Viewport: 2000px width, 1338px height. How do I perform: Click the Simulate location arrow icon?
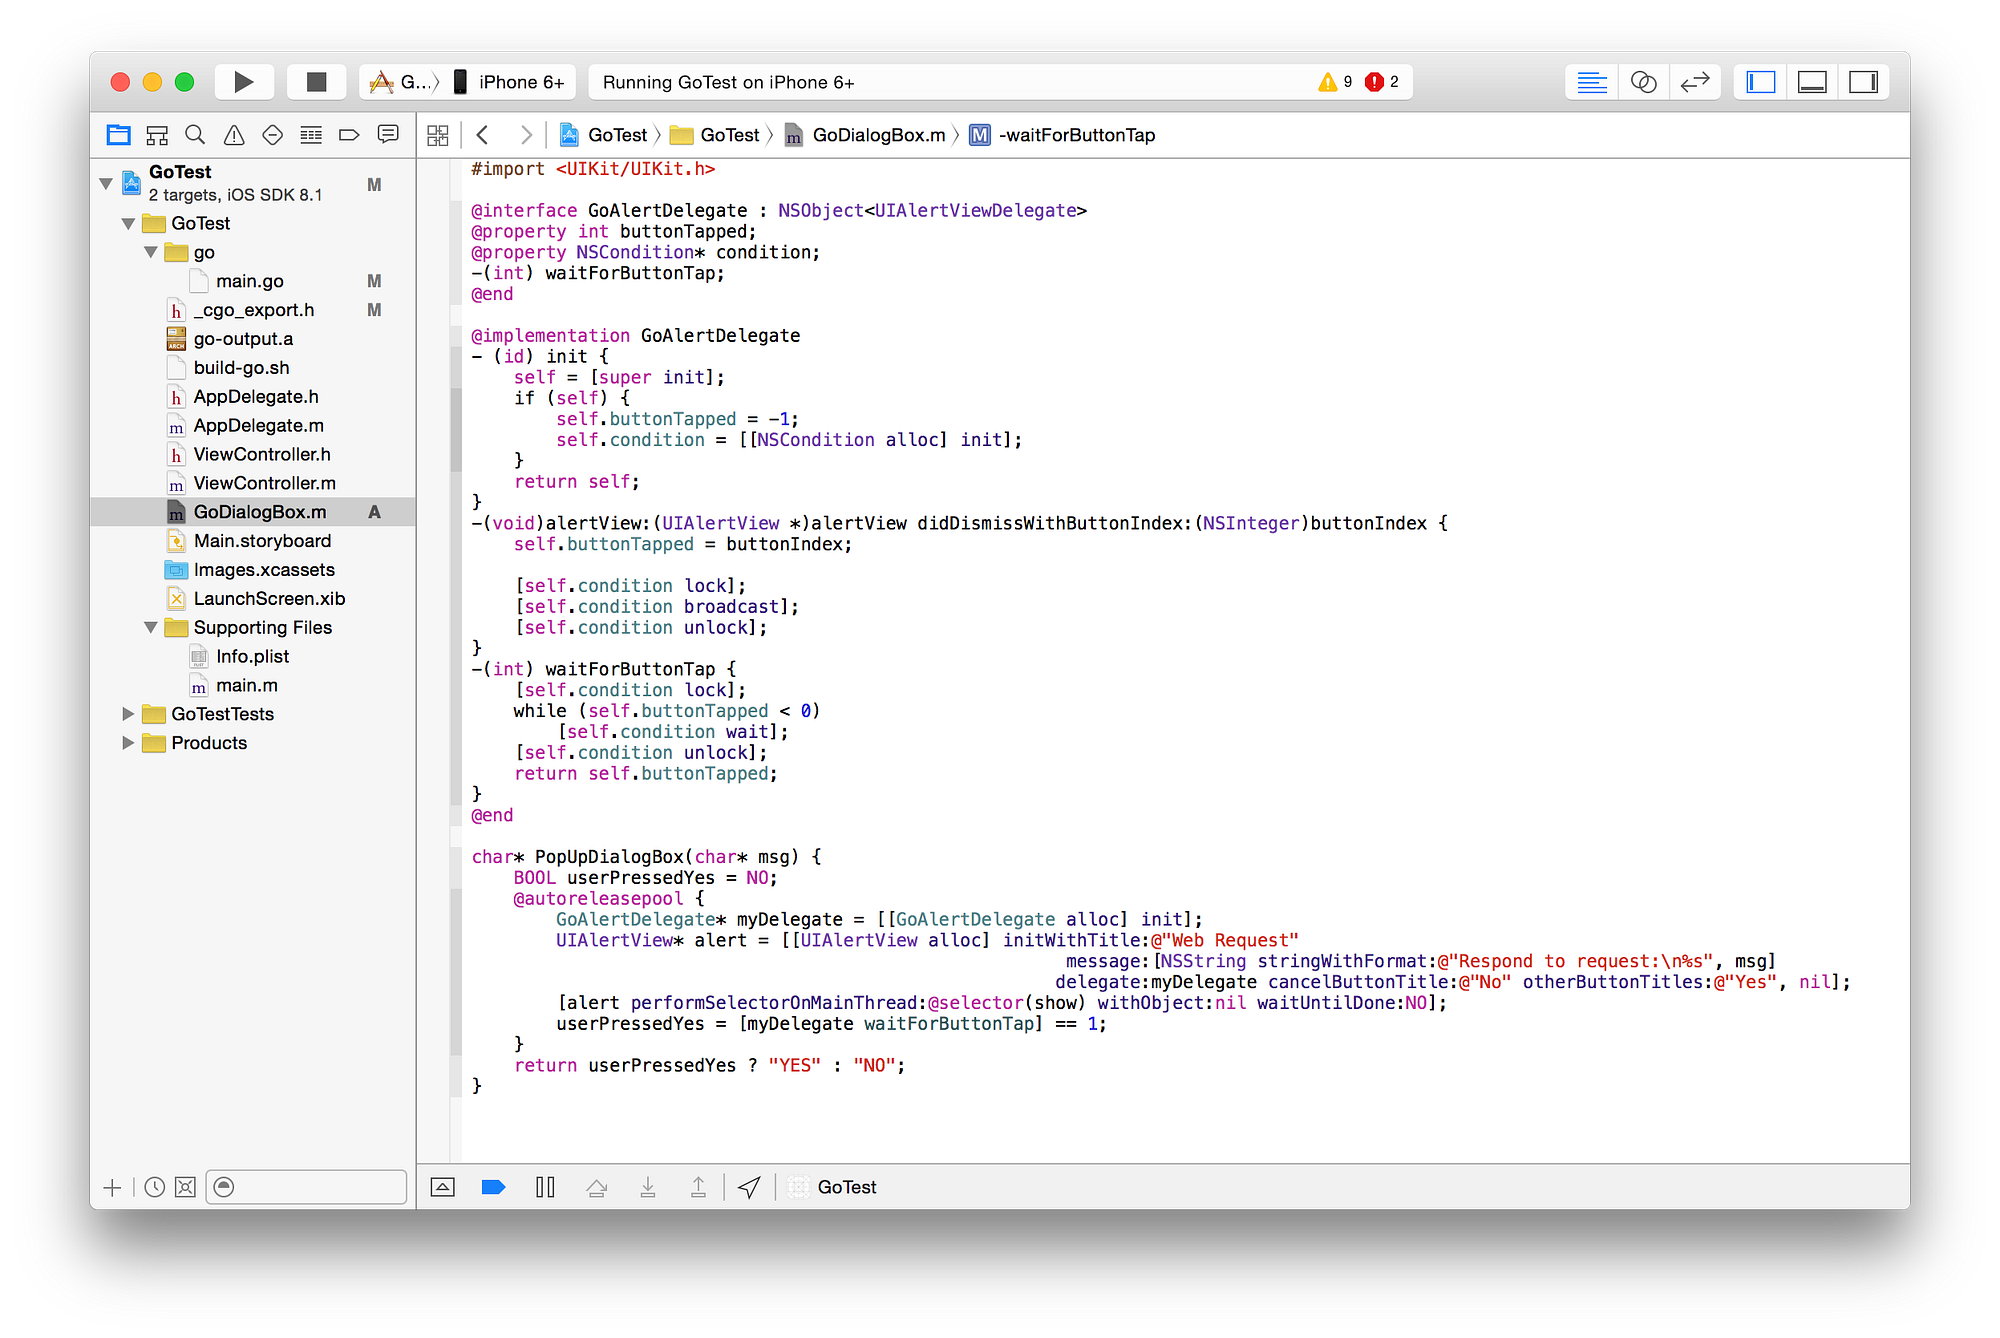[x=749, y=1187]
